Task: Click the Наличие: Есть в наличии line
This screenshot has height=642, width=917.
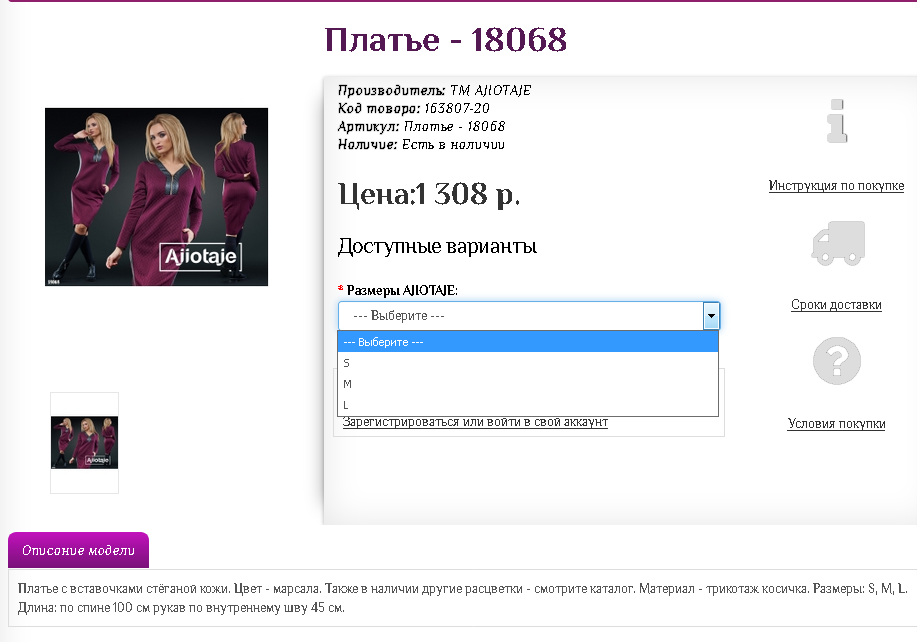Action: [421, 144]
